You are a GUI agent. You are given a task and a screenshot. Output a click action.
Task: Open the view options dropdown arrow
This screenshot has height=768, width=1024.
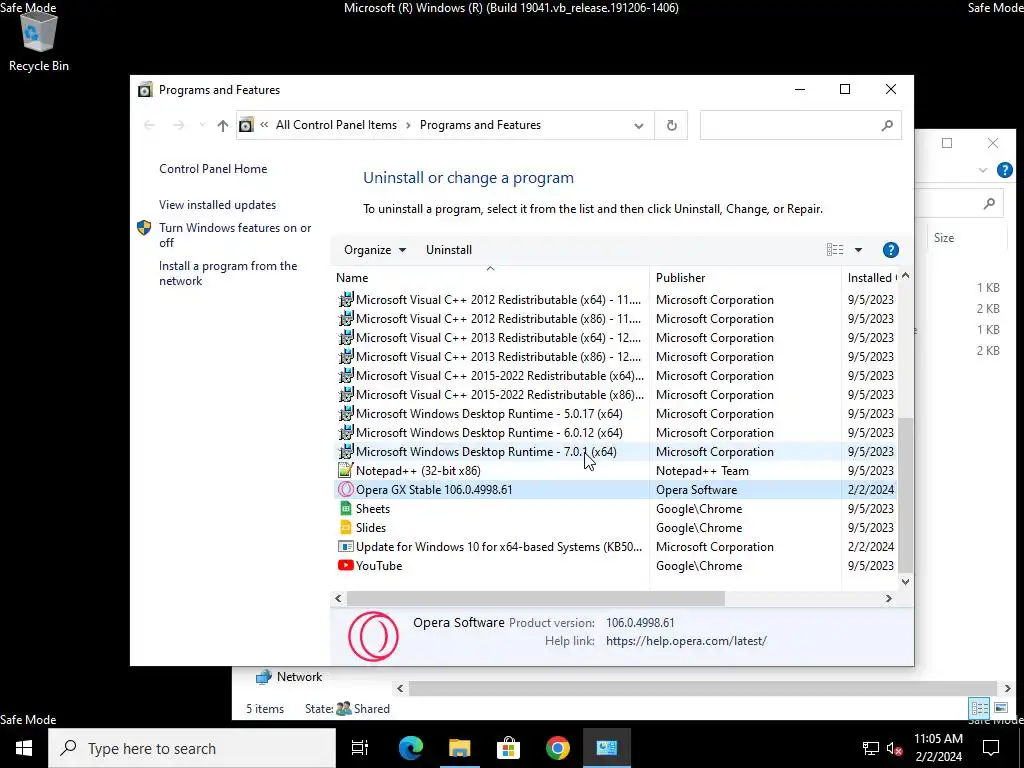tap(858, 250)
